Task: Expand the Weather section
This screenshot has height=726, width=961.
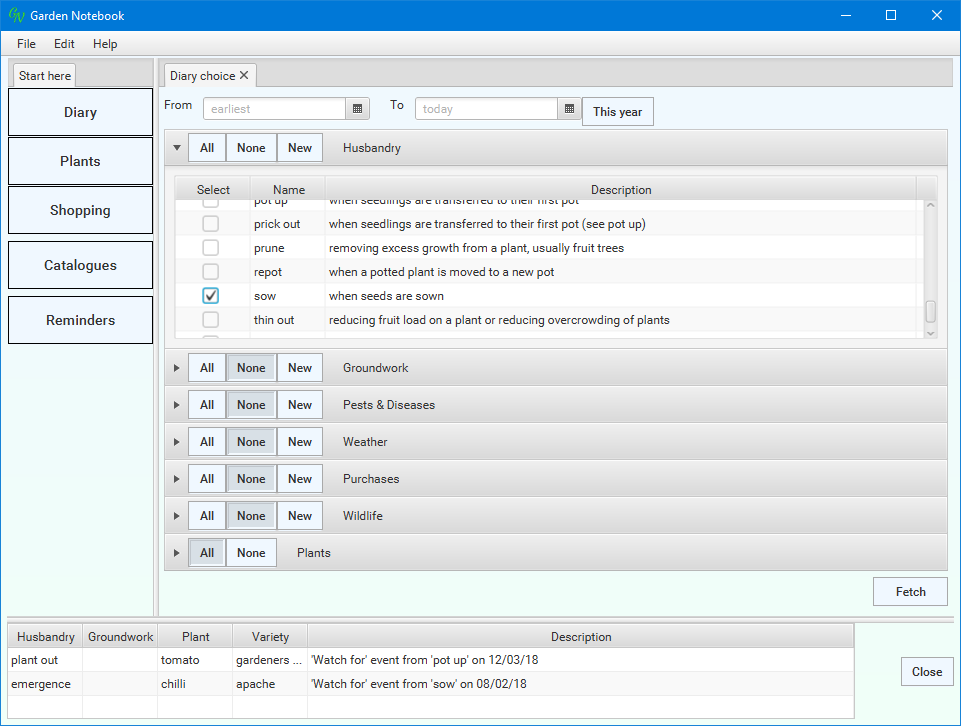Action: click(177, 442)
